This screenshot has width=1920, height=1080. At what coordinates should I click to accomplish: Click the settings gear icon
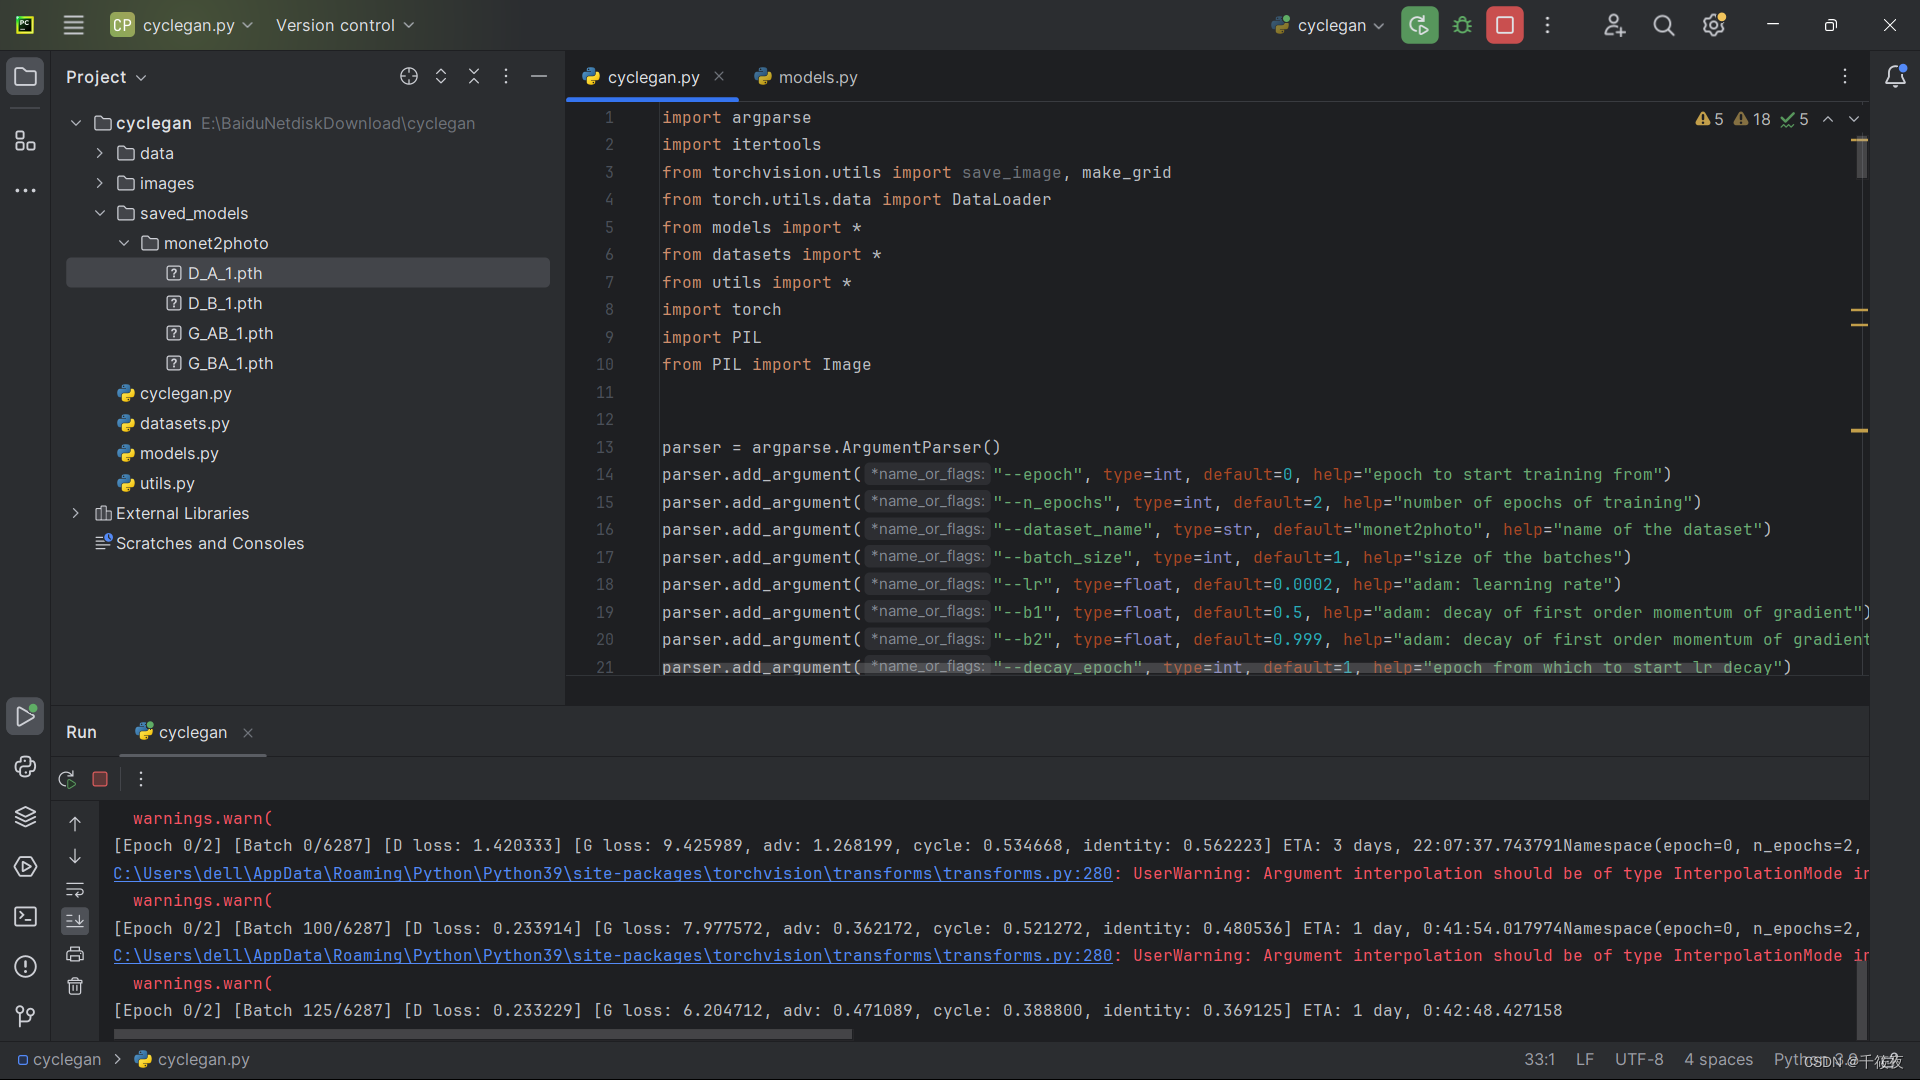point(1713,25)
